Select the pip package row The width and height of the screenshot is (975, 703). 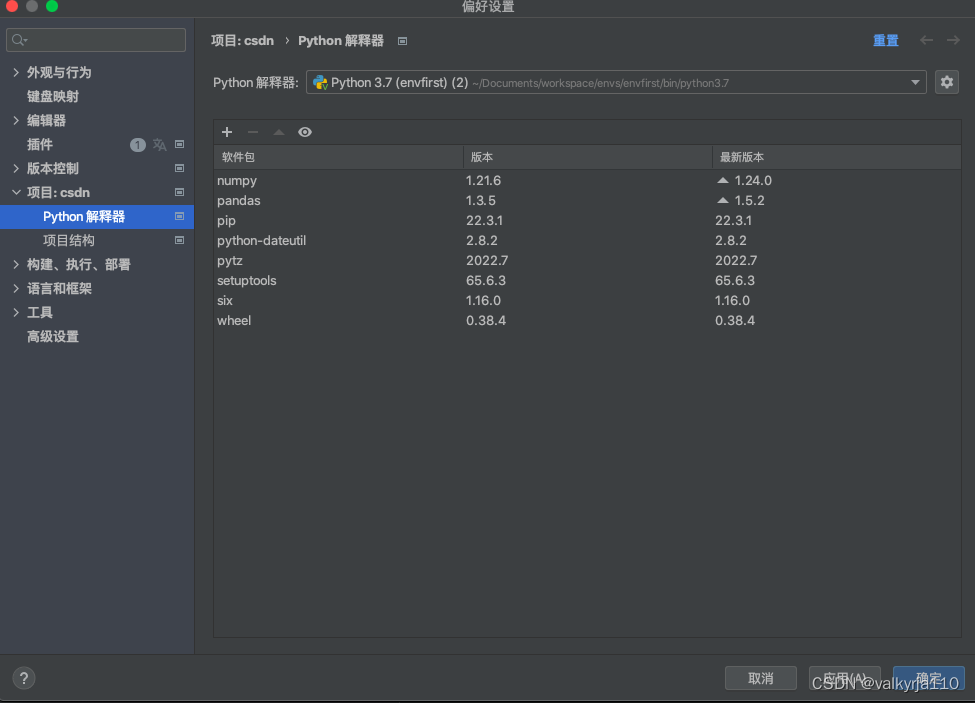(588, 220)
